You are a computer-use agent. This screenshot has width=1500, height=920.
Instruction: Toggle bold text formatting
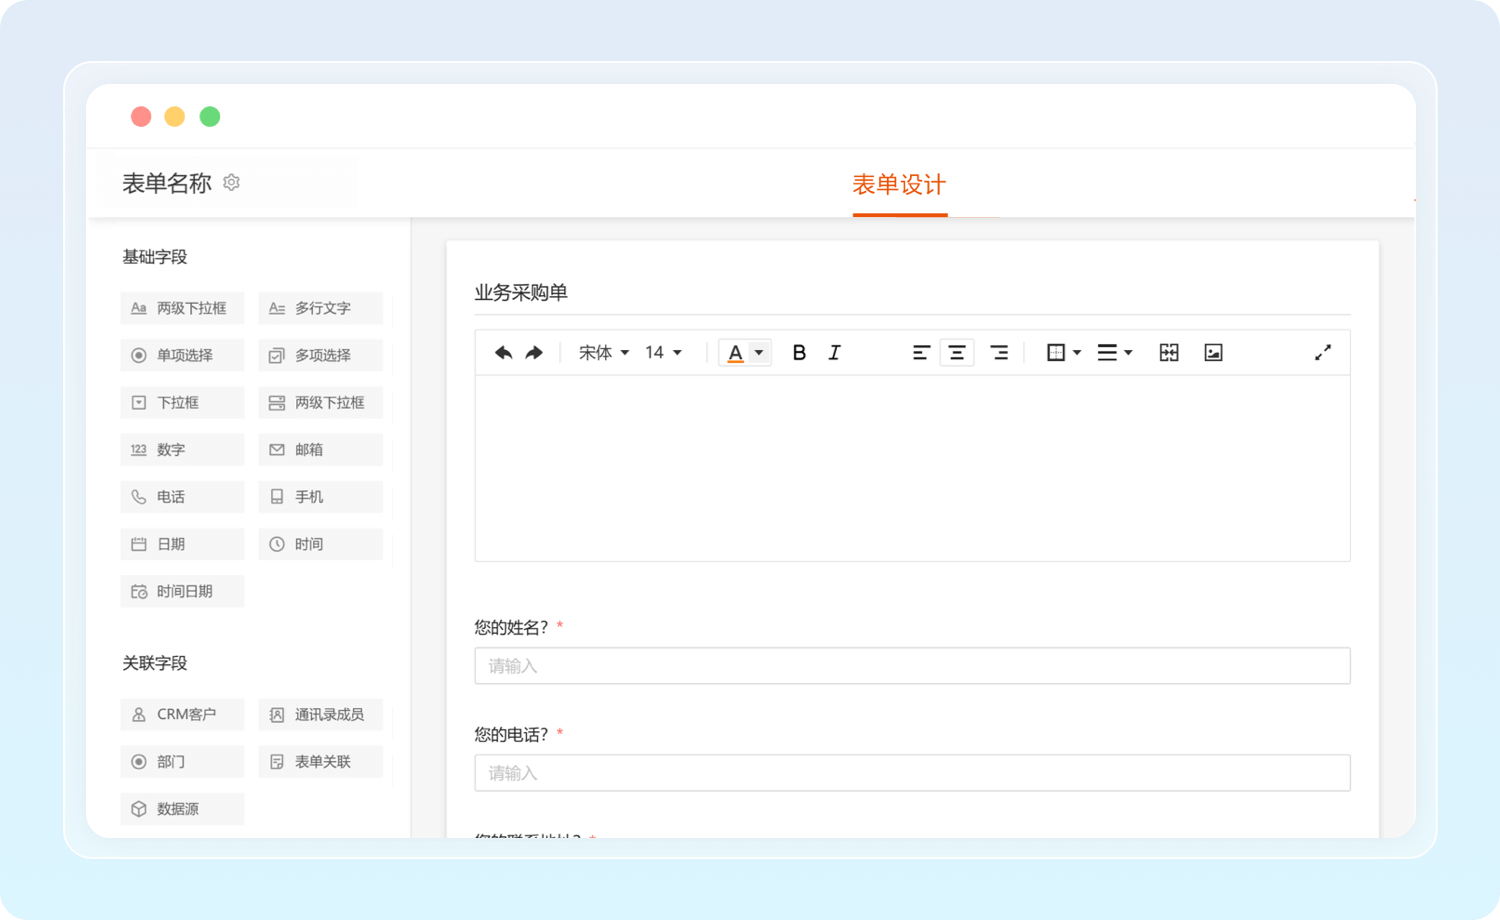[799, 353]
